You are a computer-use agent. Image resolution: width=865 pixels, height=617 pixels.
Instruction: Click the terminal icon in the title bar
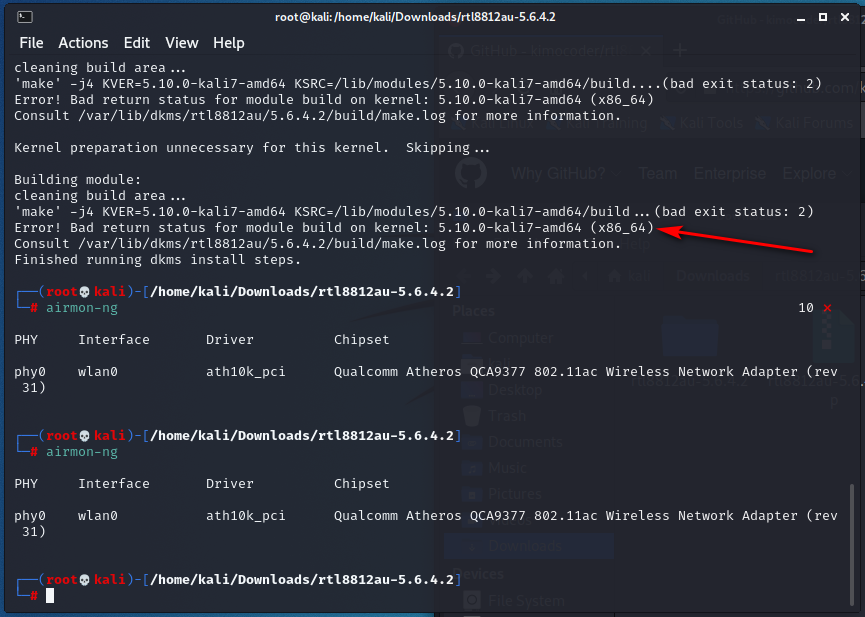point(25,17)
